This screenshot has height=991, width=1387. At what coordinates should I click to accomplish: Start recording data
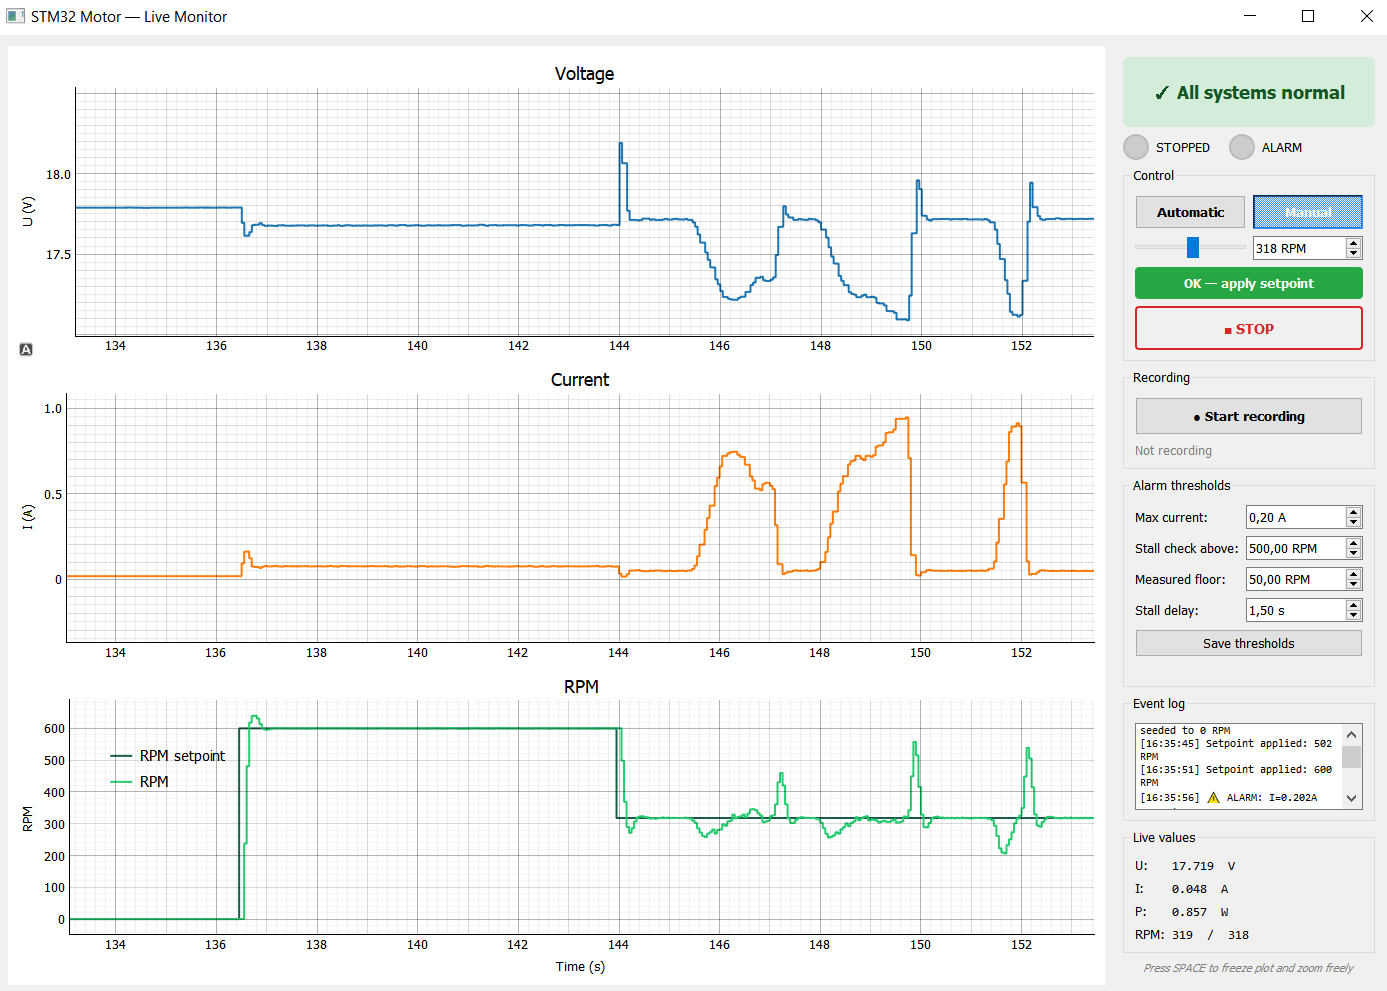point(1249,416)
